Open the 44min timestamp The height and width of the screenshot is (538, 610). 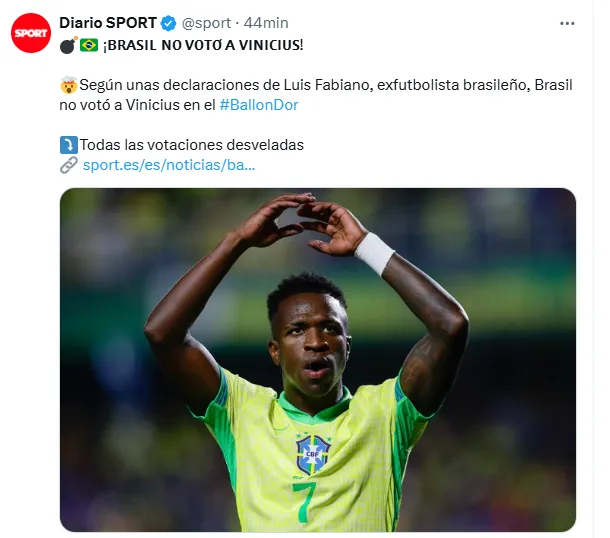click(x=266, y=23)
